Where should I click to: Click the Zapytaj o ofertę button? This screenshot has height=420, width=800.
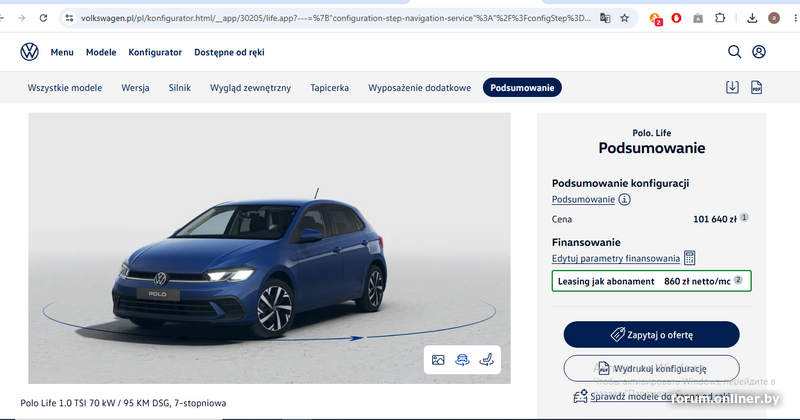point(652,335)
